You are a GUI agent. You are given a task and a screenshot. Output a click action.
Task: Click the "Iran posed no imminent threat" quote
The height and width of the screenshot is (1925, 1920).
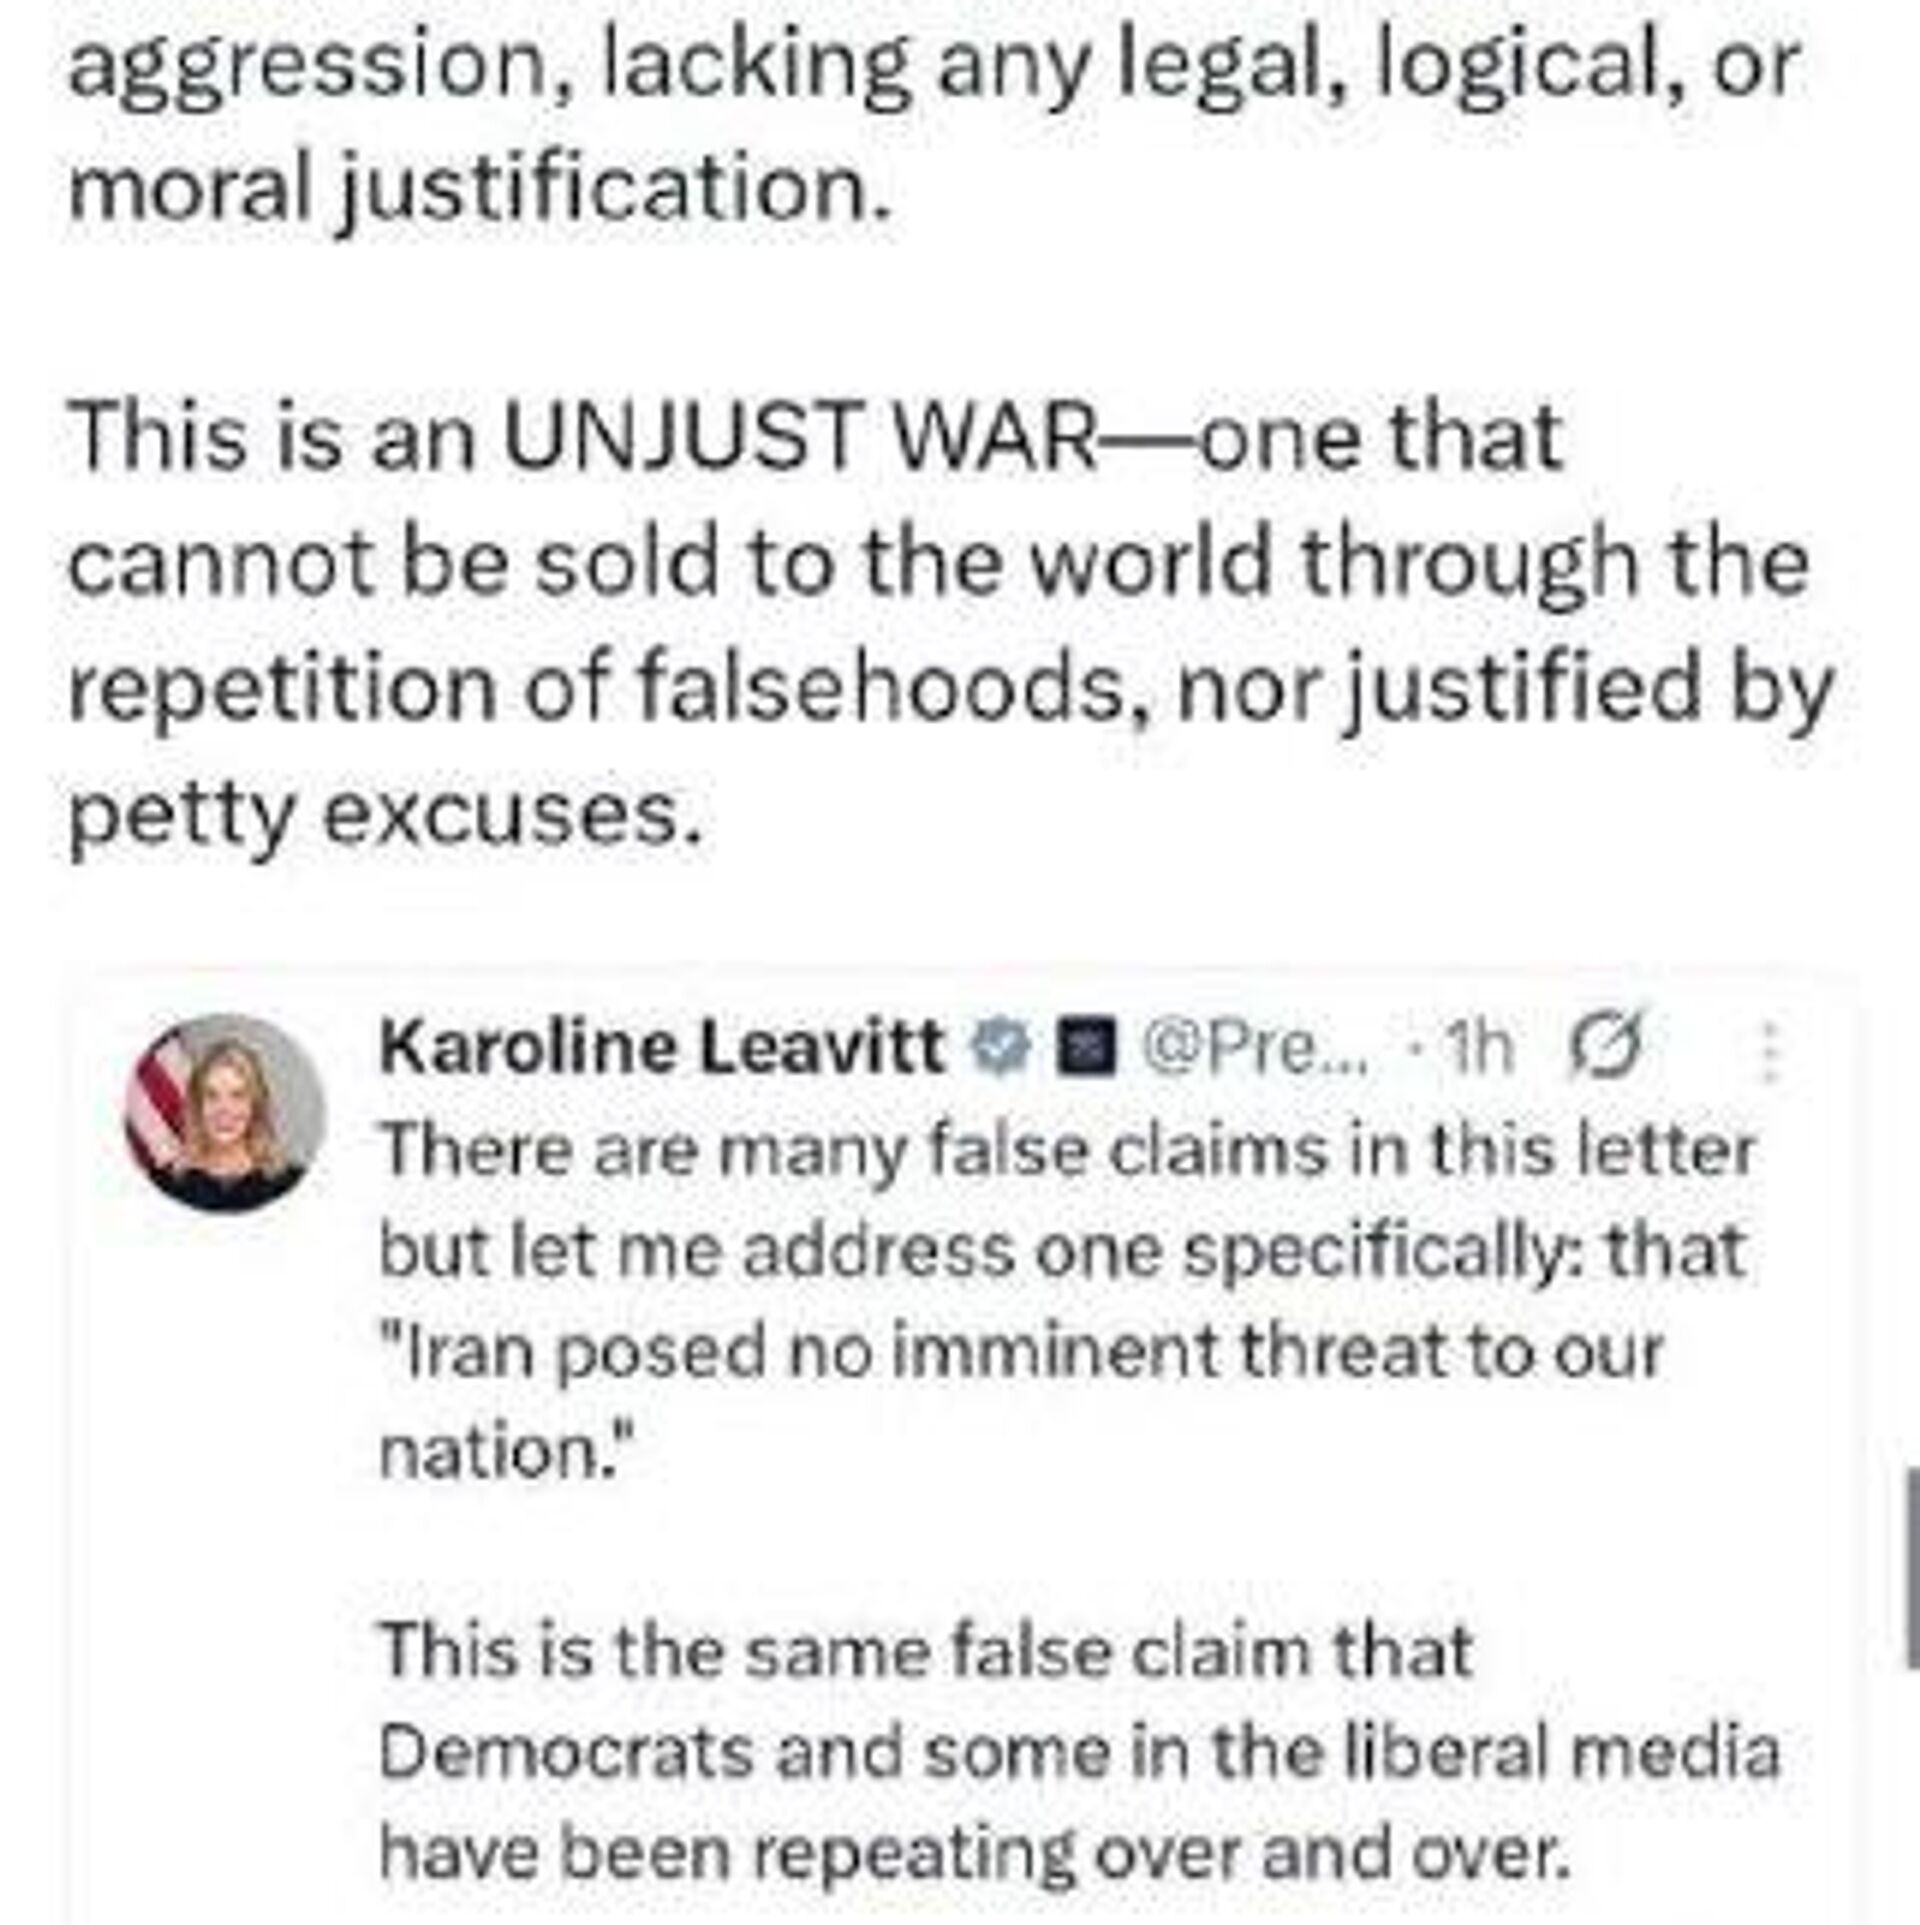pos(1021,1352)
